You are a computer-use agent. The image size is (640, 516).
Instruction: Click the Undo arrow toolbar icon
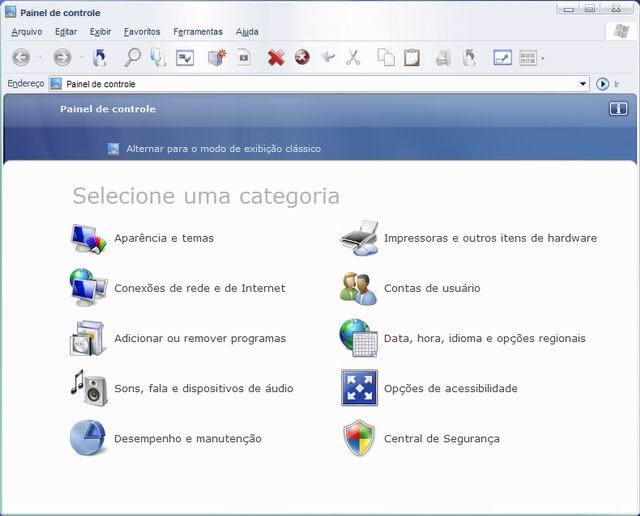(x=328, y=57)
